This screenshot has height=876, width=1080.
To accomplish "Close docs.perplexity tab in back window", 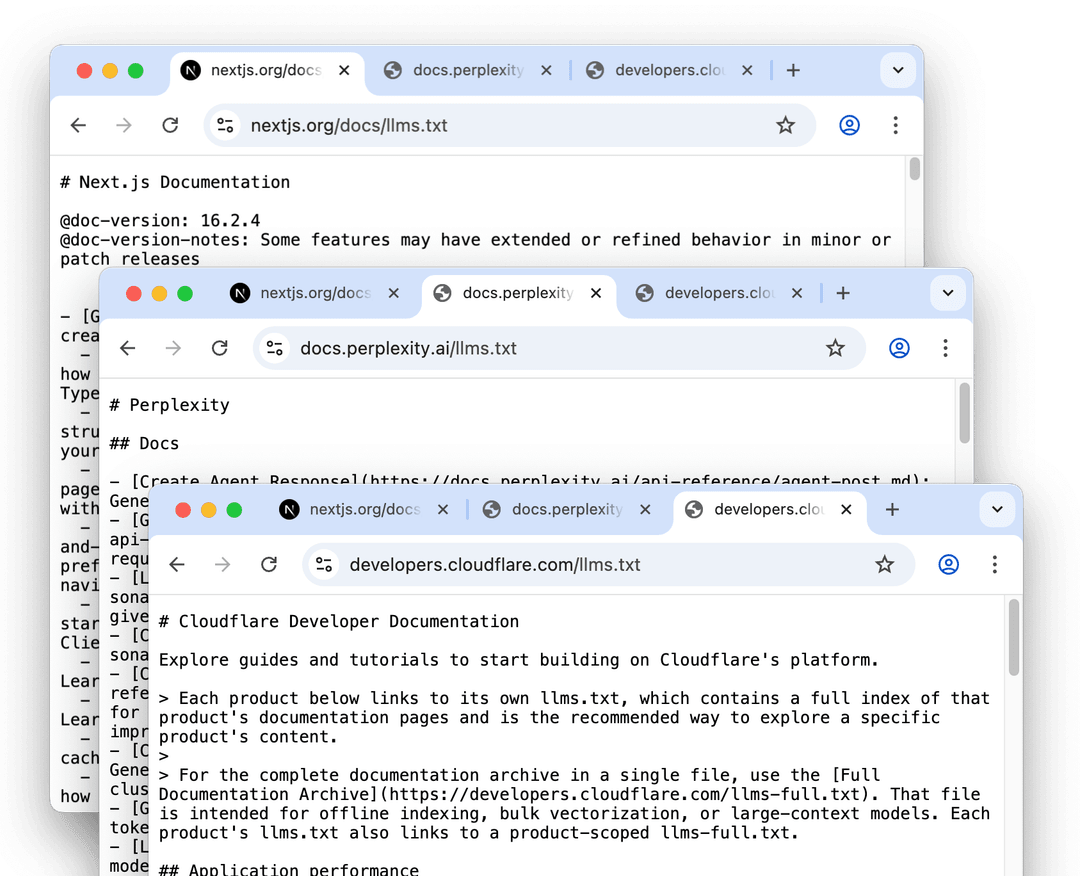I will (x=546, y=70).
